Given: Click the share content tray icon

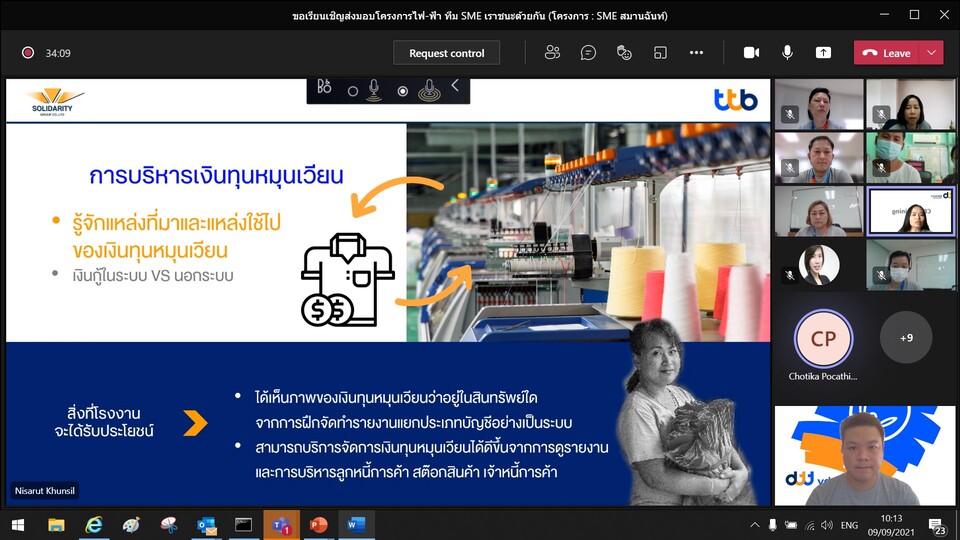Looking at the screenshot, I should pos(823,53).
